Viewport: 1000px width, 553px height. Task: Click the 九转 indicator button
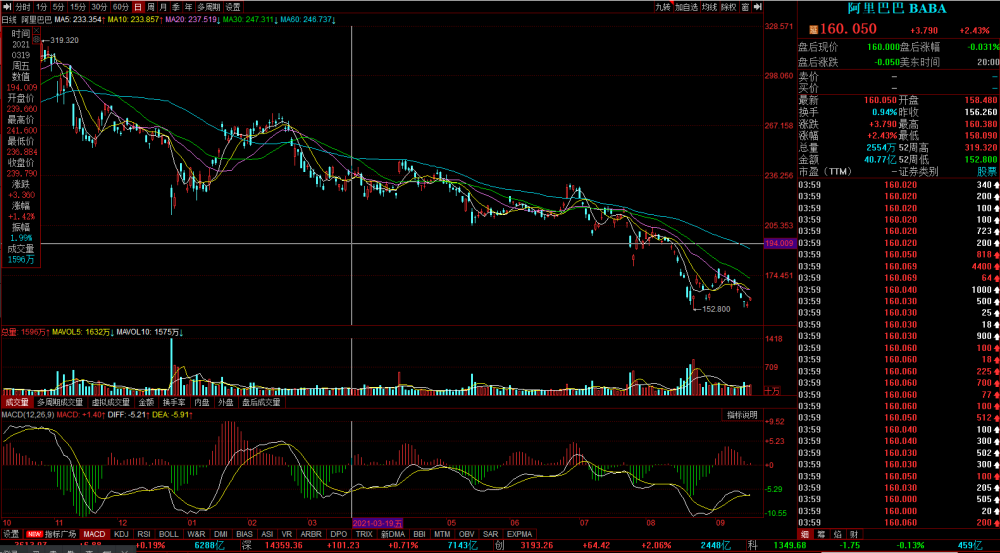point(663,7)
